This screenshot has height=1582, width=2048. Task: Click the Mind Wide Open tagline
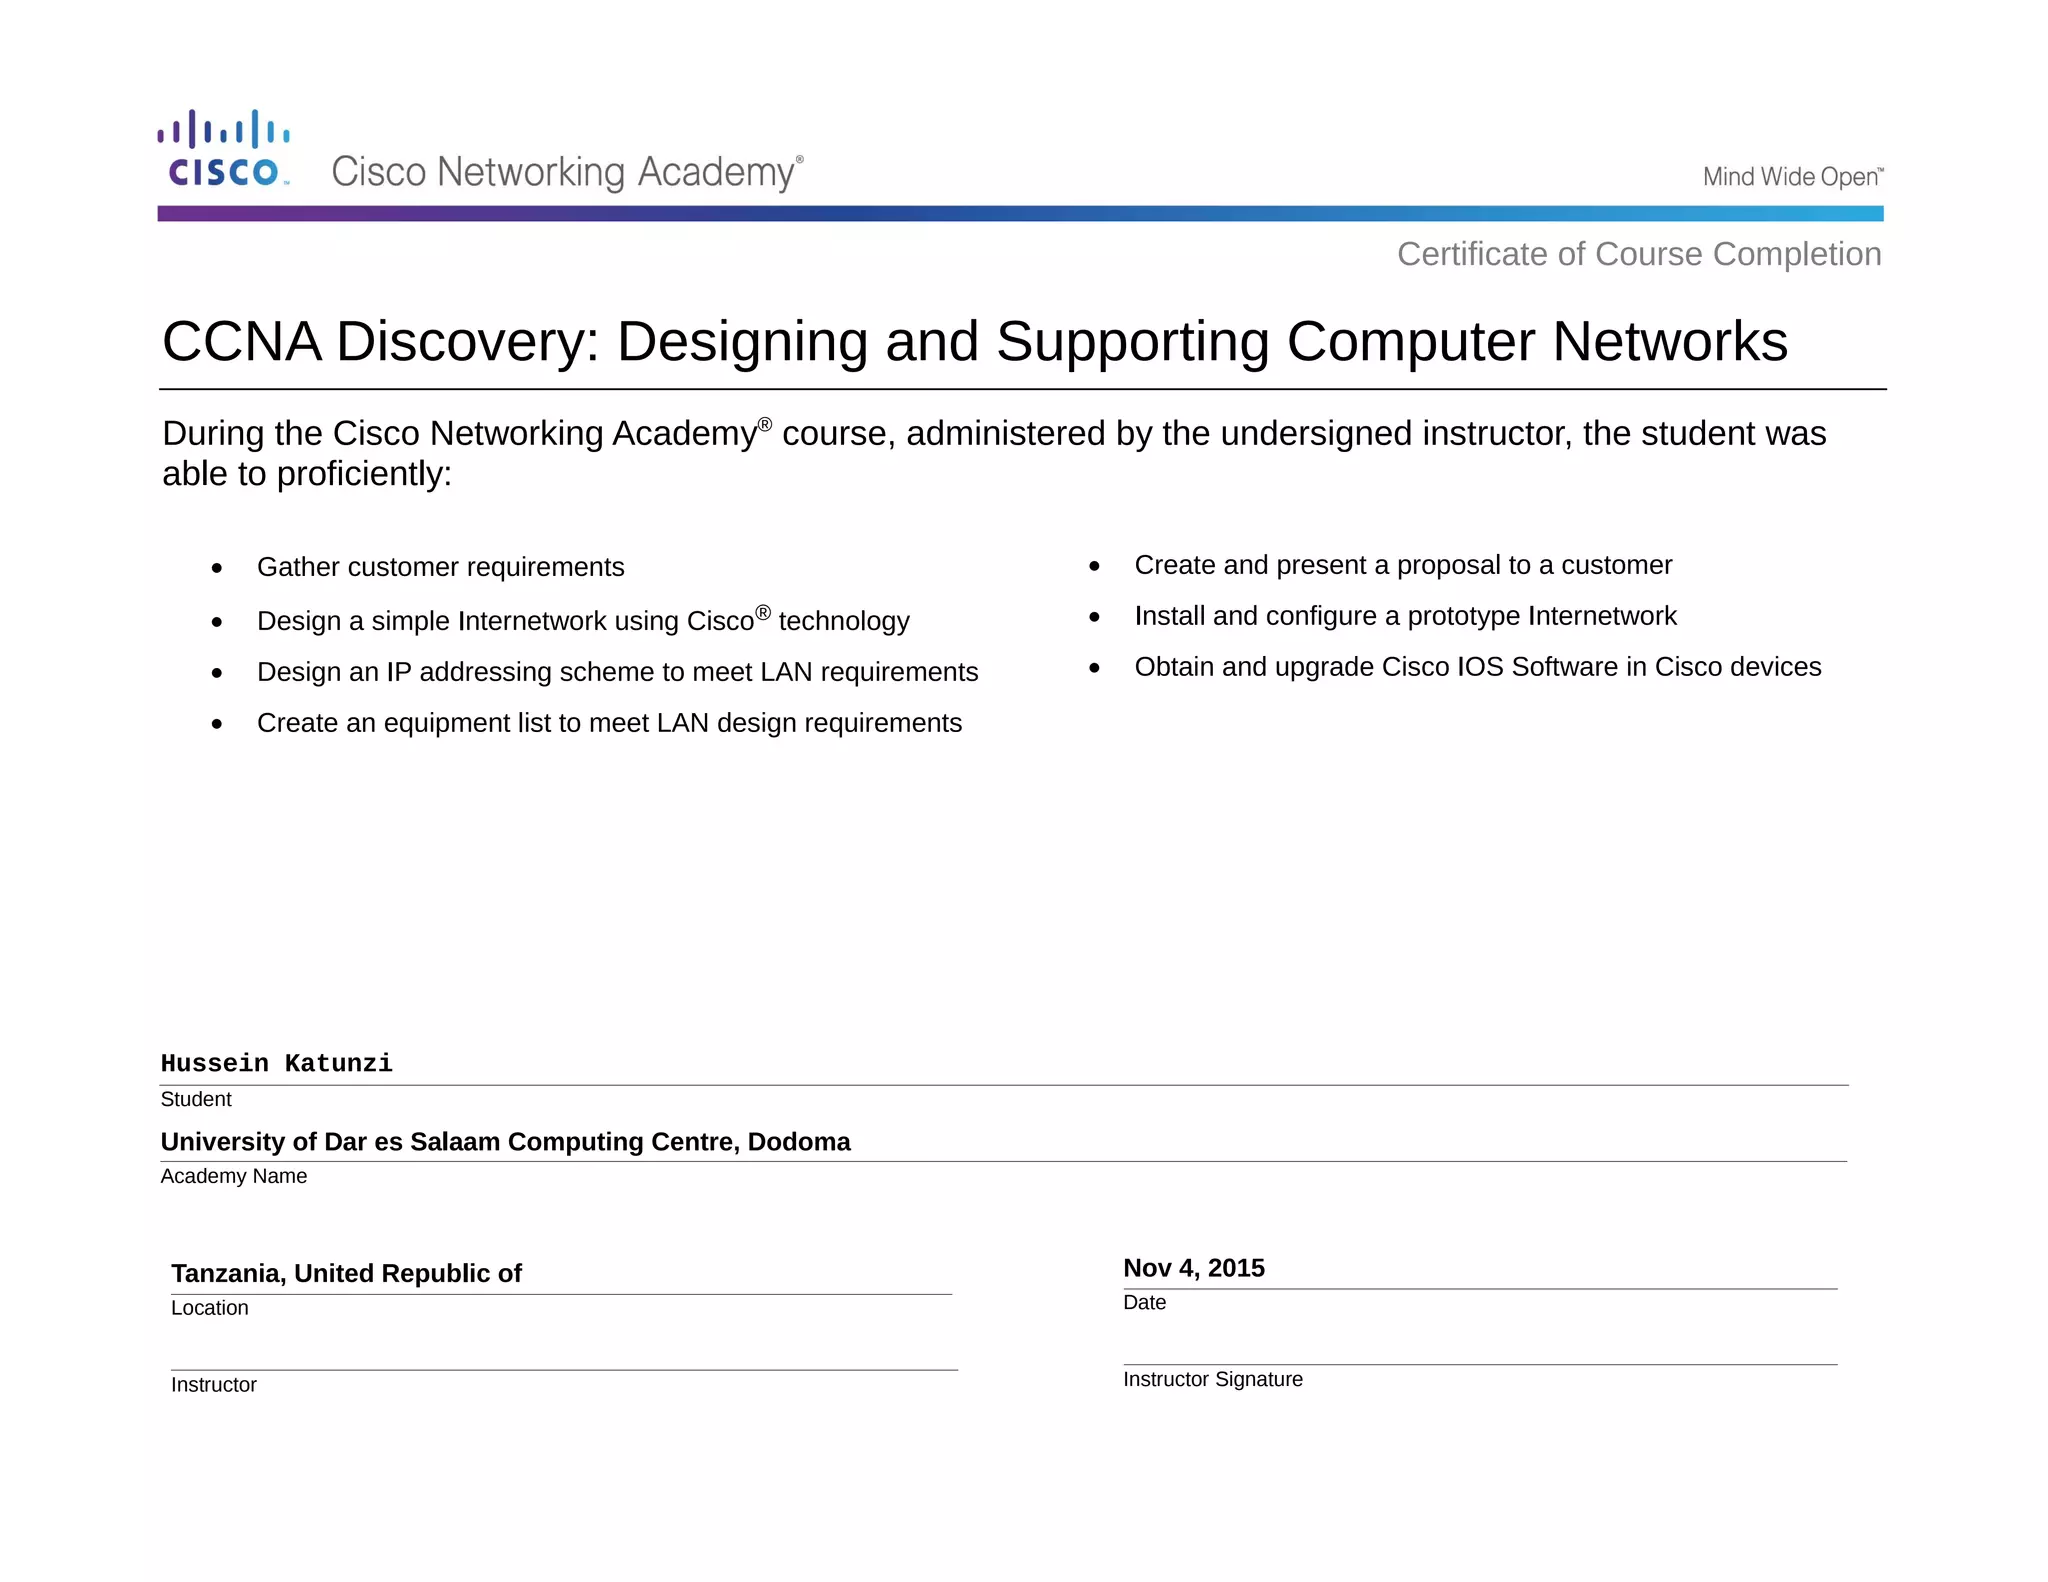coord(1792,177)
